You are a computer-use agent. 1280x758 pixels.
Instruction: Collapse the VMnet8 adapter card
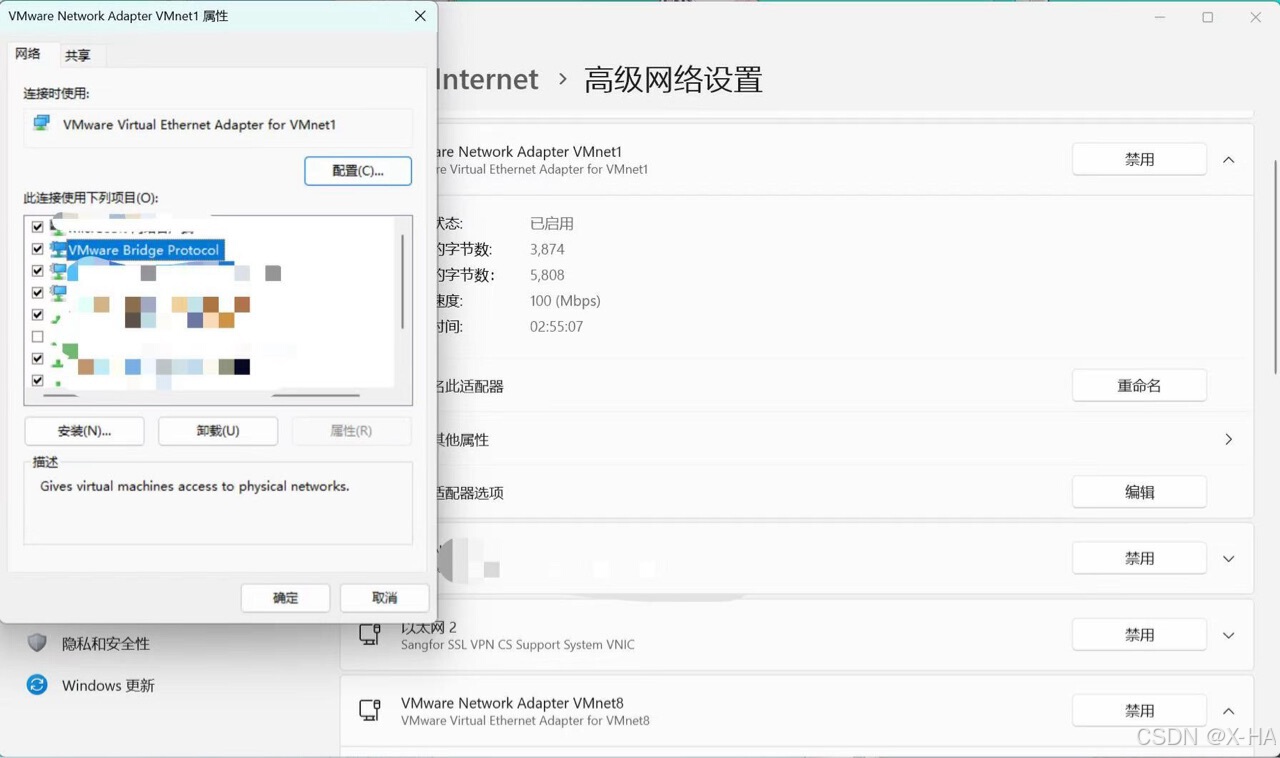[x=1229, y=711]
